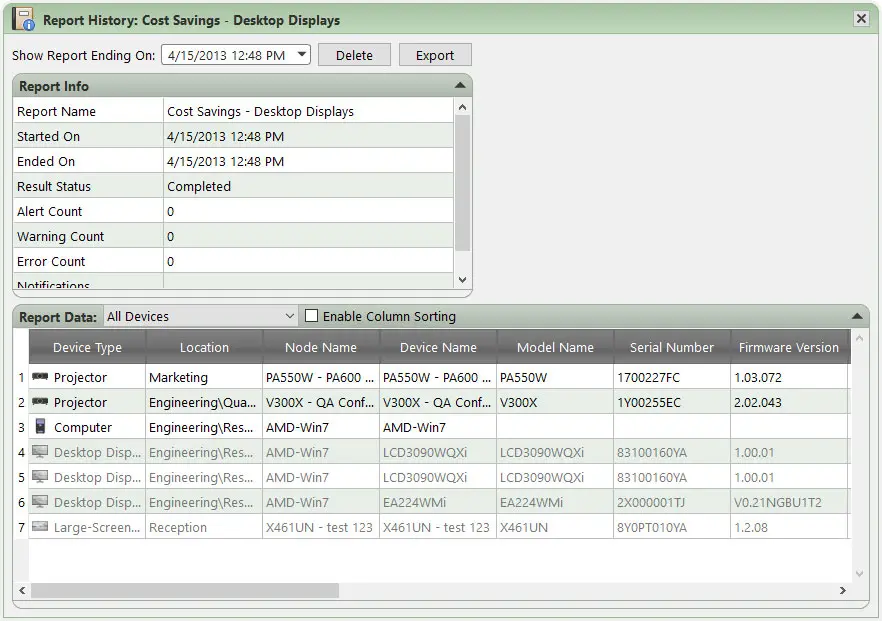Close the Report History window
The width and height of the screenshot is (882, 621).
point(860,19)
